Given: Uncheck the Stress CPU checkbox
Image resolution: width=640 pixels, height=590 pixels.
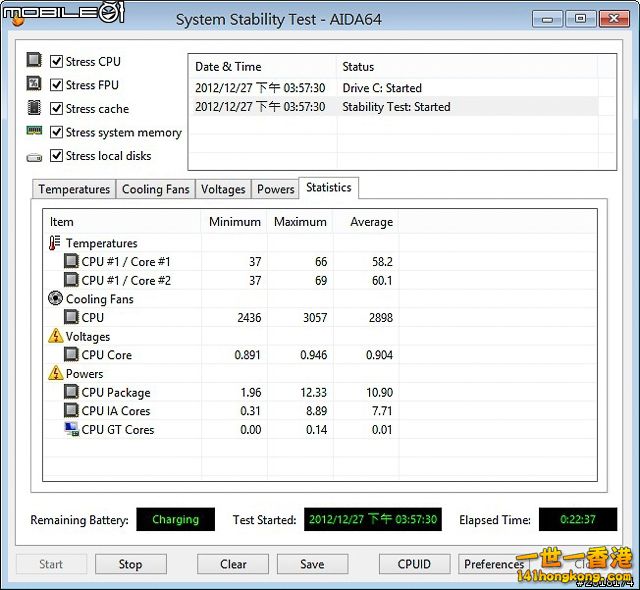Looking at the screenshot, I should pos(57,62).
